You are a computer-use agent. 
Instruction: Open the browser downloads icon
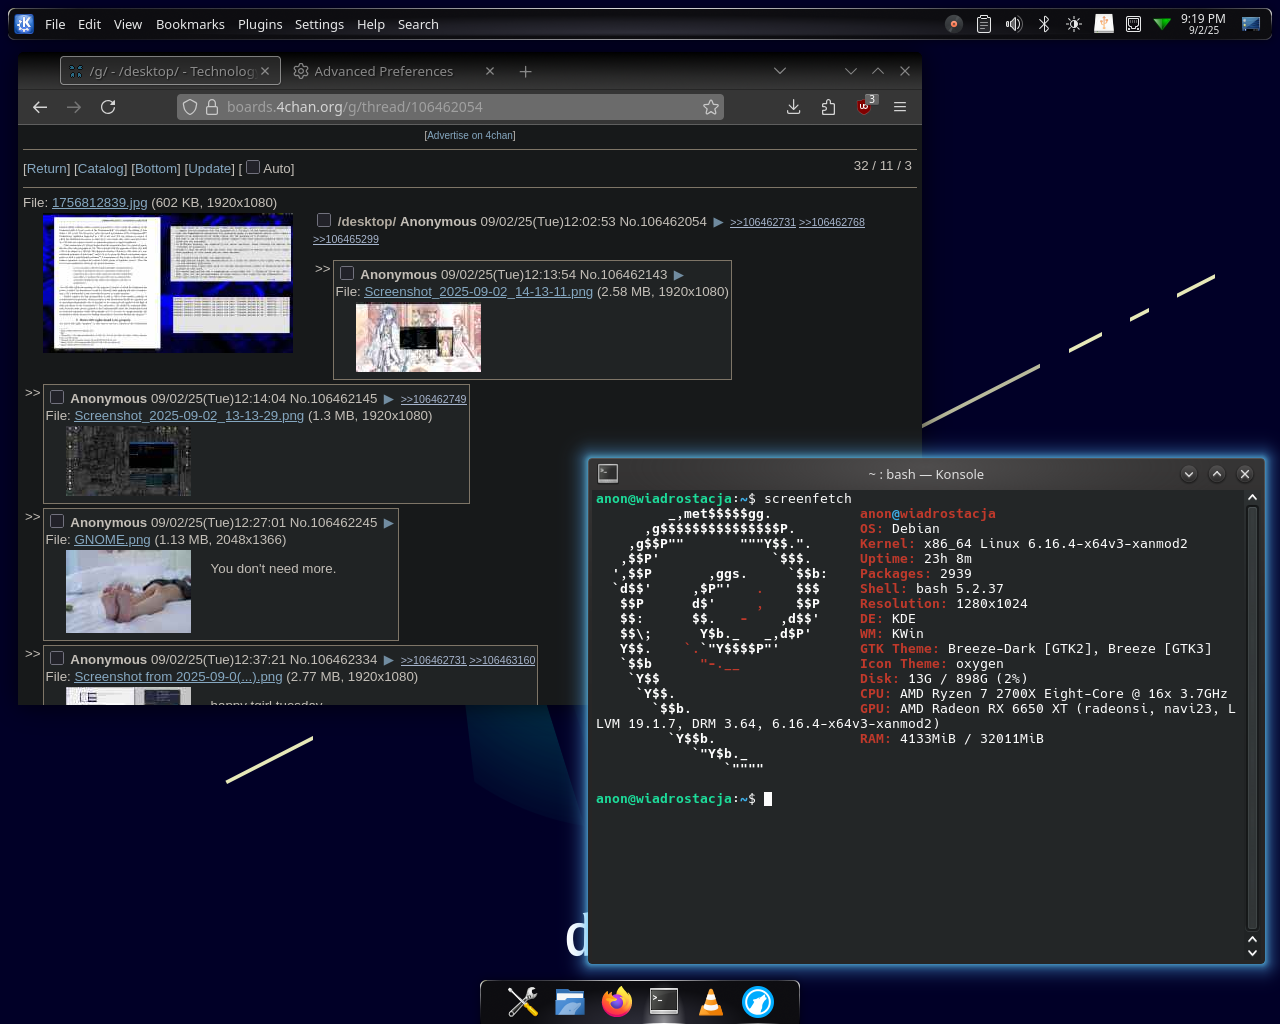[x=793, y=107]
